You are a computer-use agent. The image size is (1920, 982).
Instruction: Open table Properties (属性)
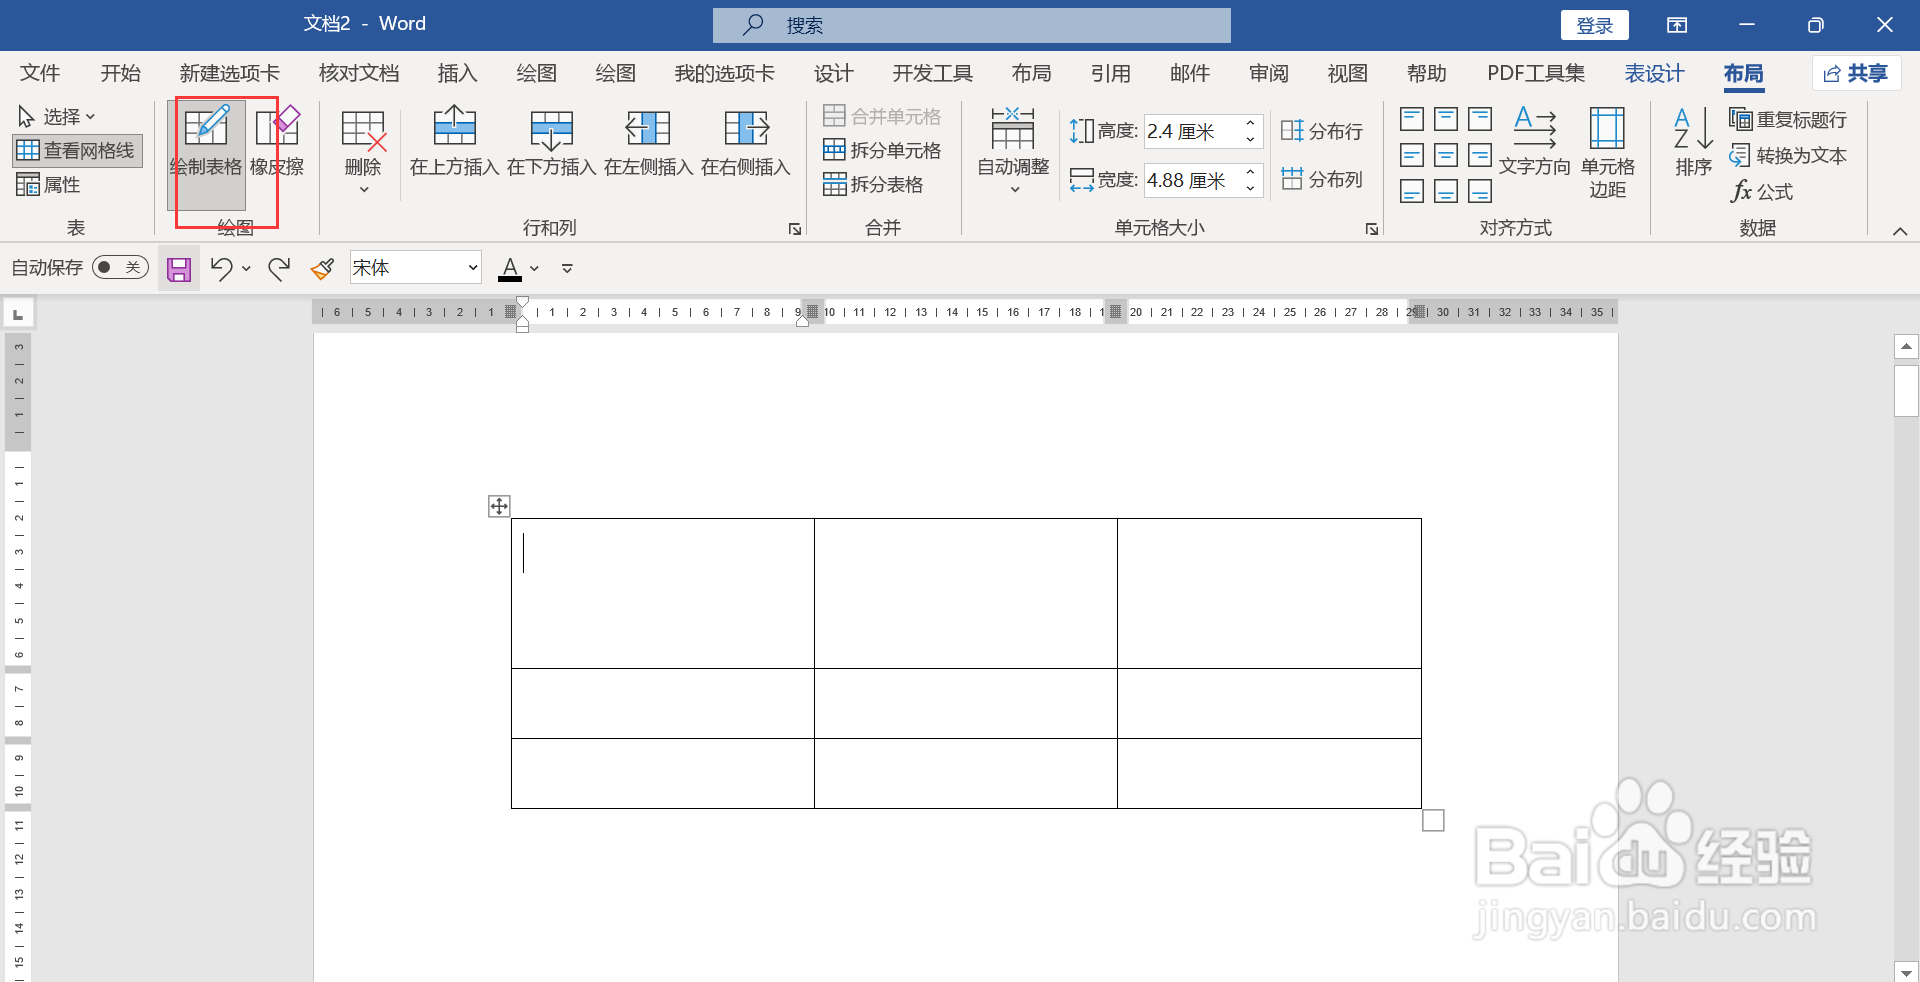48,184
